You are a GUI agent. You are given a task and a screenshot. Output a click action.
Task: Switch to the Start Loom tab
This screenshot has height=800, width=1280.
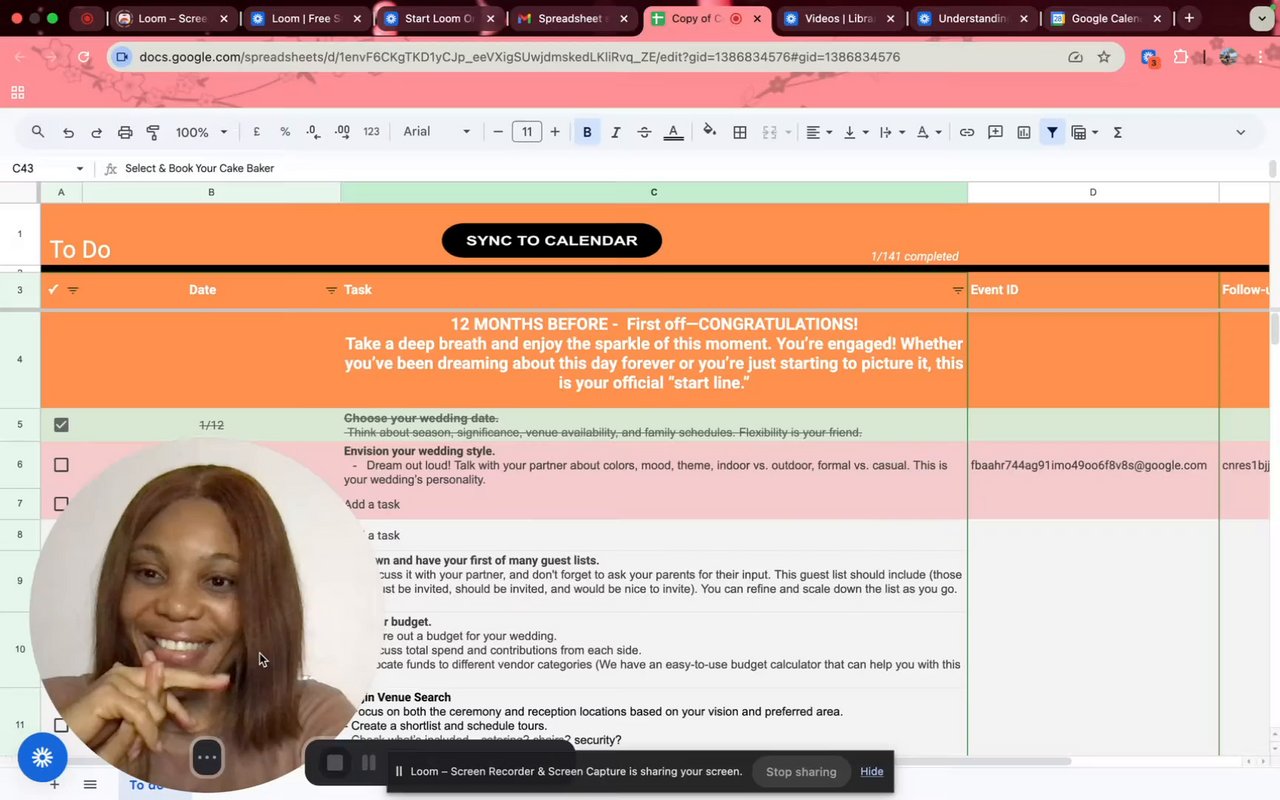click(x=439, y=18)
